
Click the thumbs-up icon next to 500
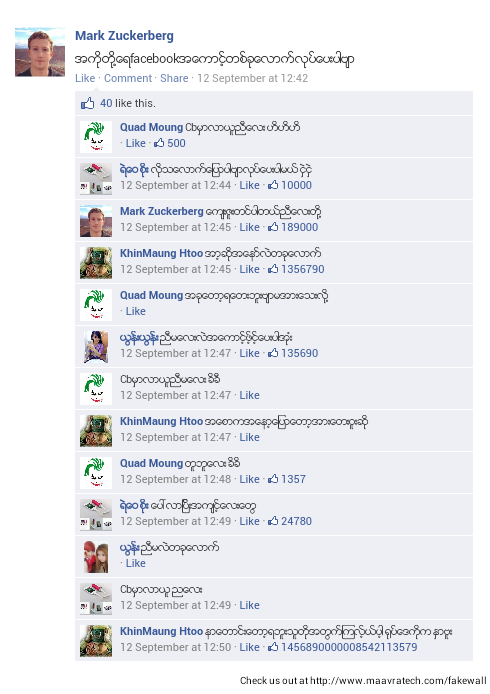click(x=159, y=143)
